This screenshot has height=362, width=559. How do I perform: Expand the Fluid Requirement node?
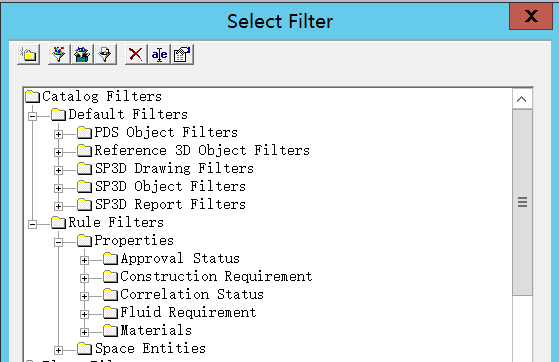84,314
